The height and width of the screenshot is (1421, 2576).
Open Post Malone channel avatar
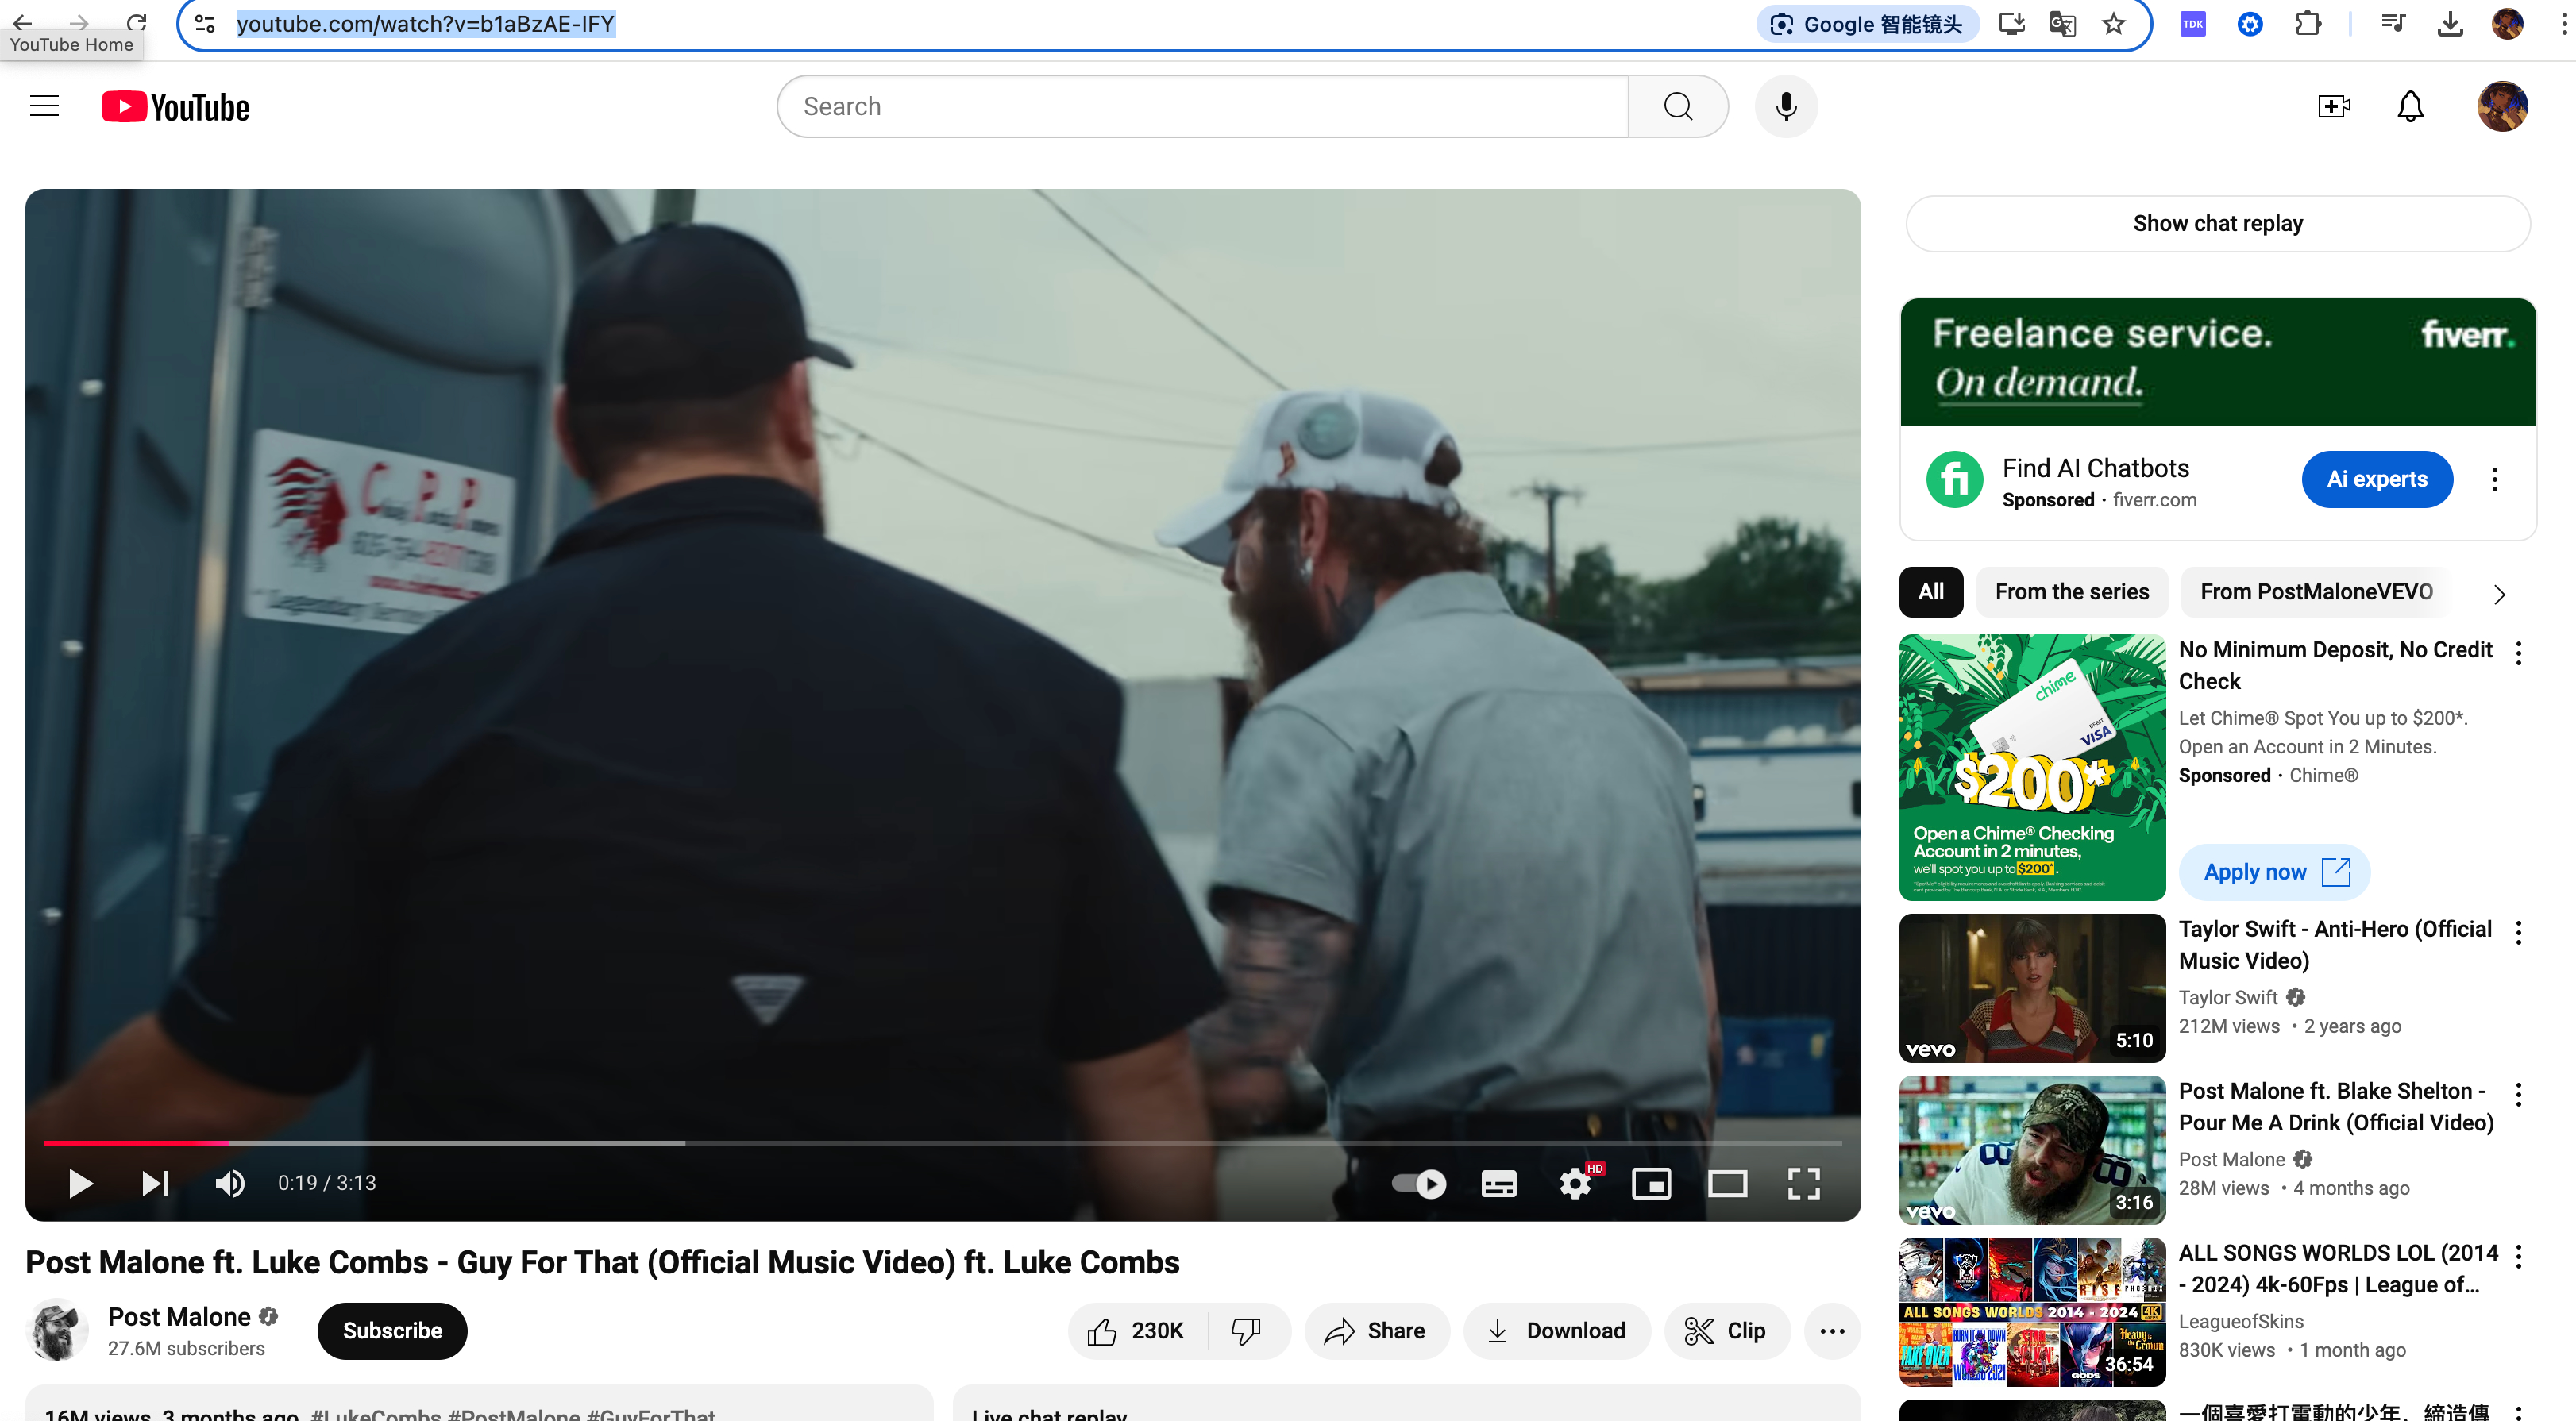(x=56, y=1331)
